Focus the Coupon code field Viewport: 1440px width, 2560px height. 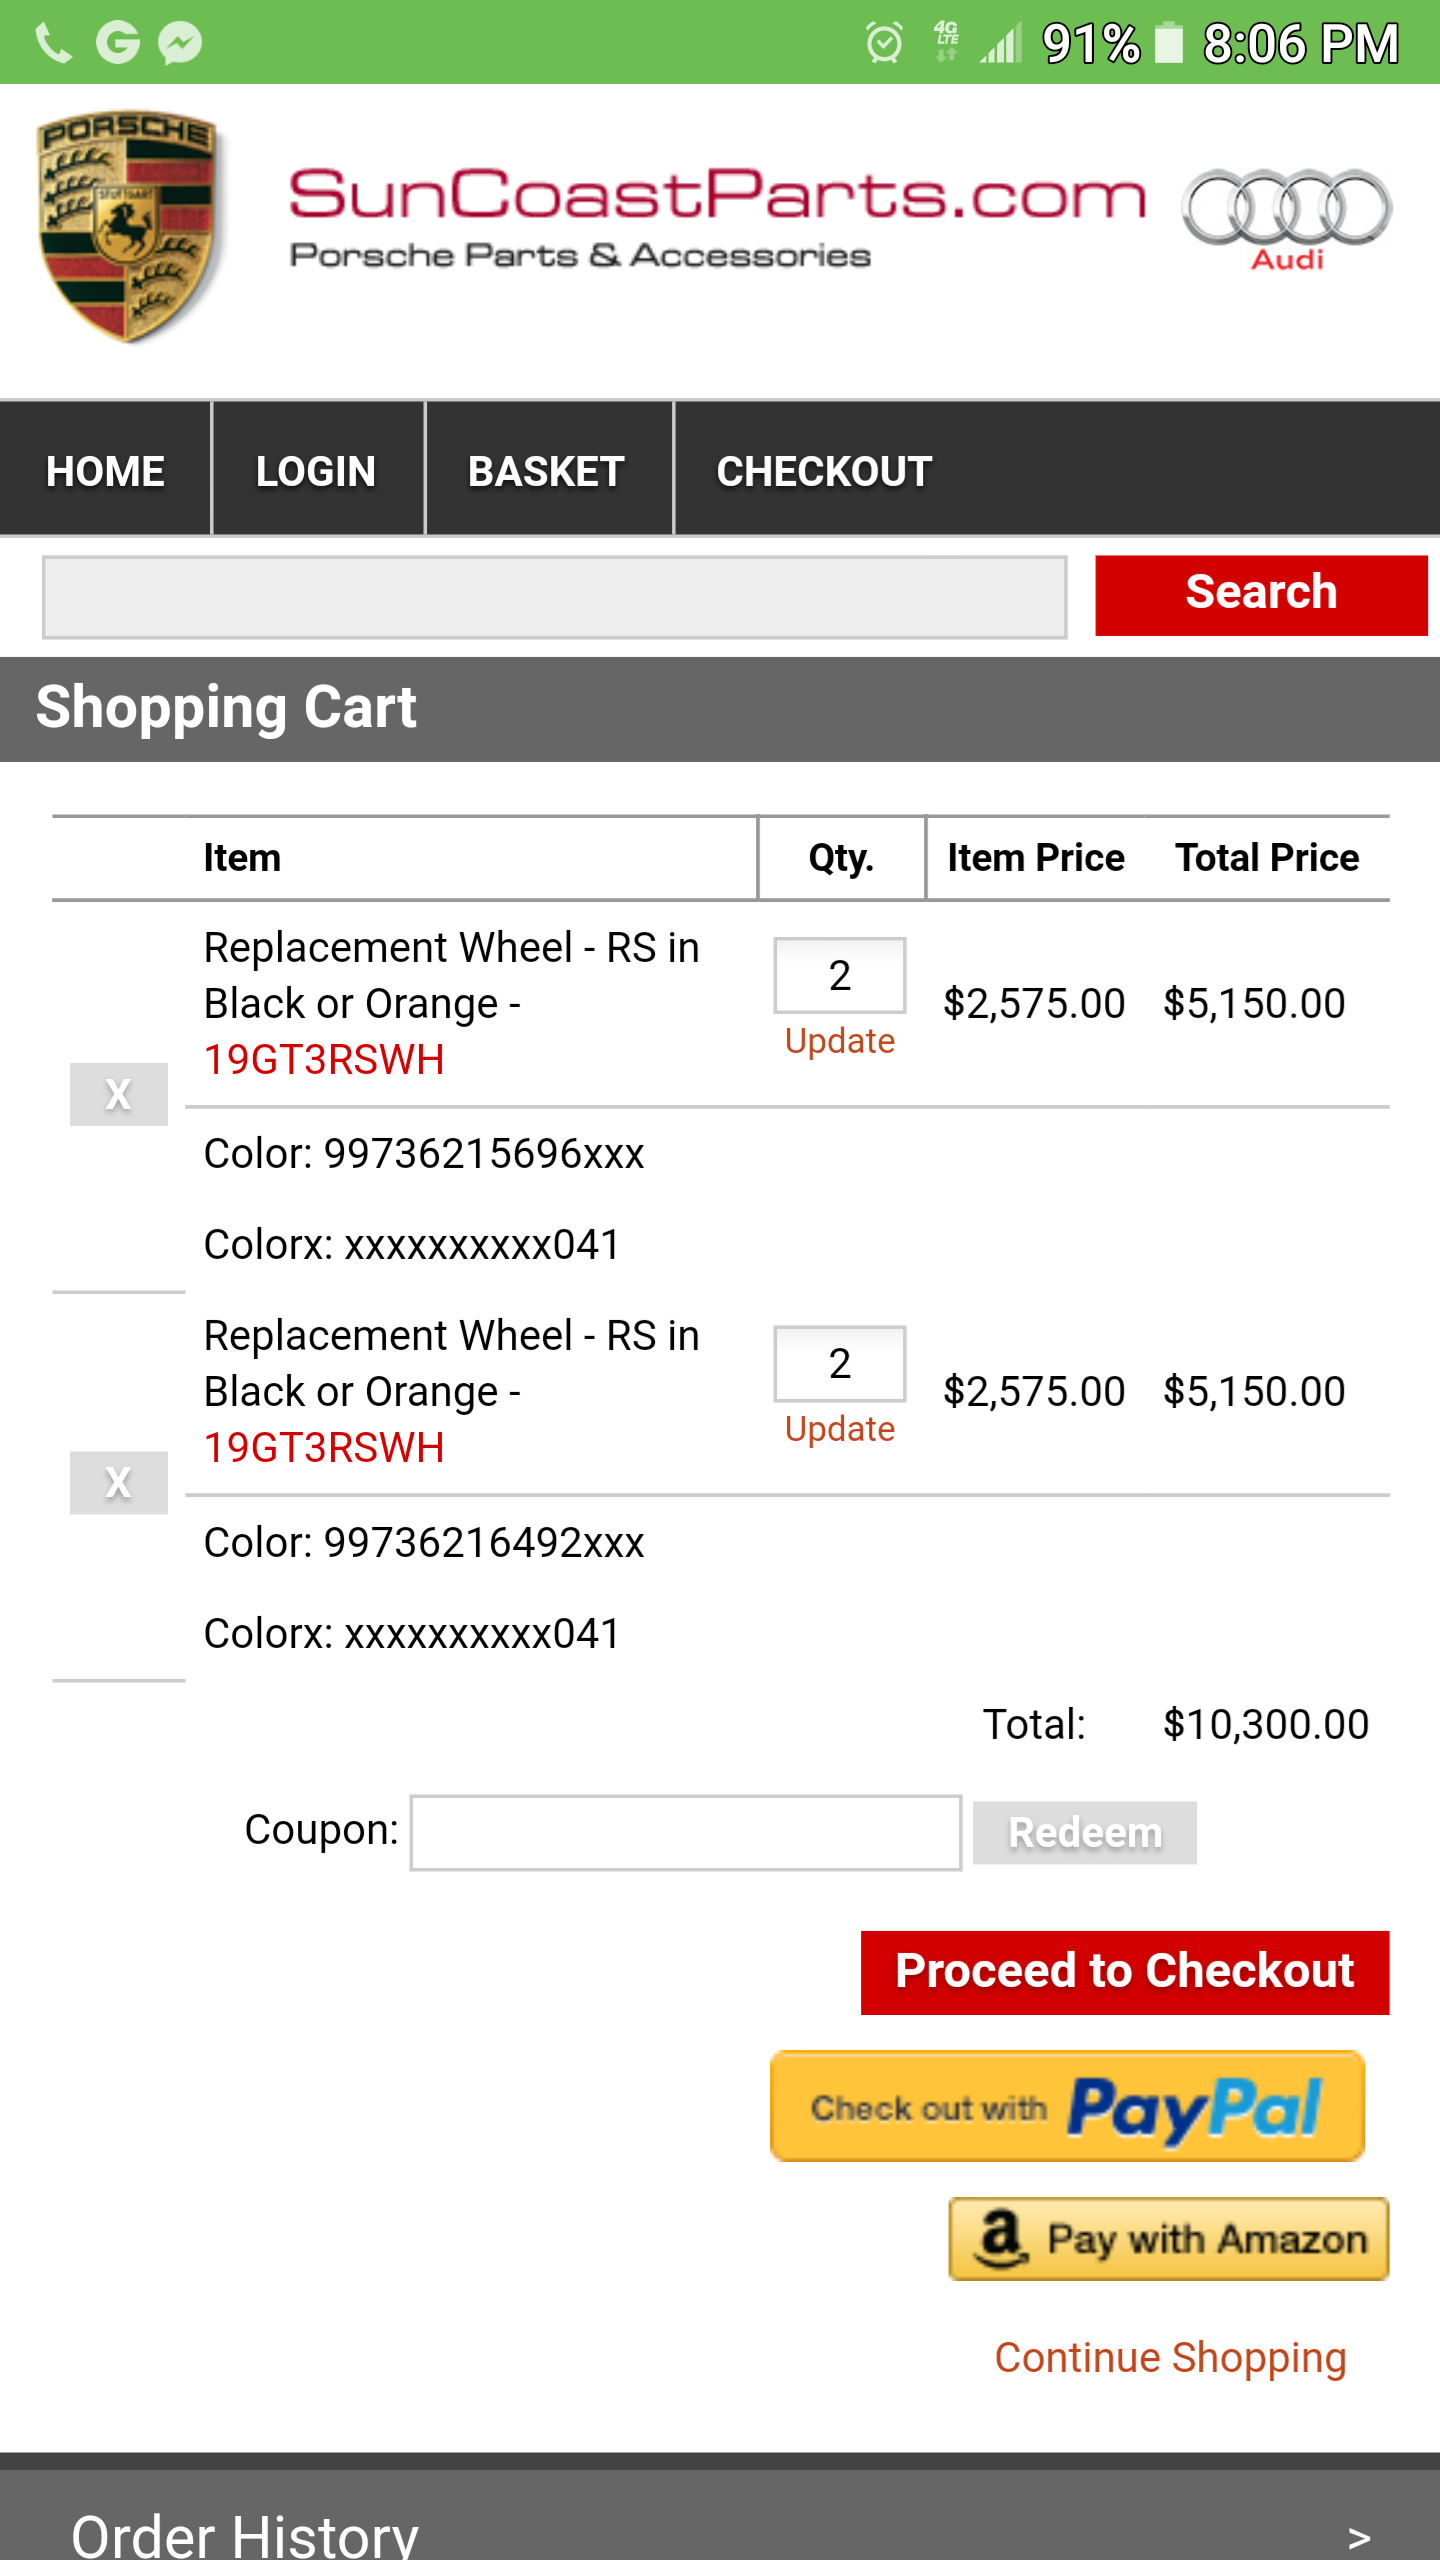pos(686,1832)
